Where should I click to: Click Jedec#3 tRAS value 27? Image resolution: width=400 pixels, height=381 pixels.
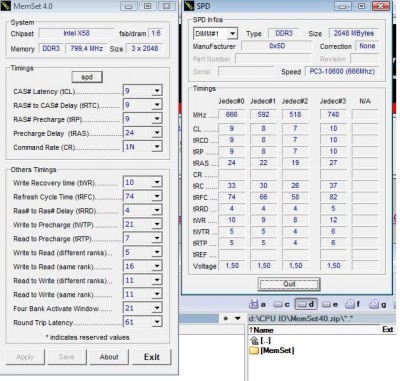[333, 163]
